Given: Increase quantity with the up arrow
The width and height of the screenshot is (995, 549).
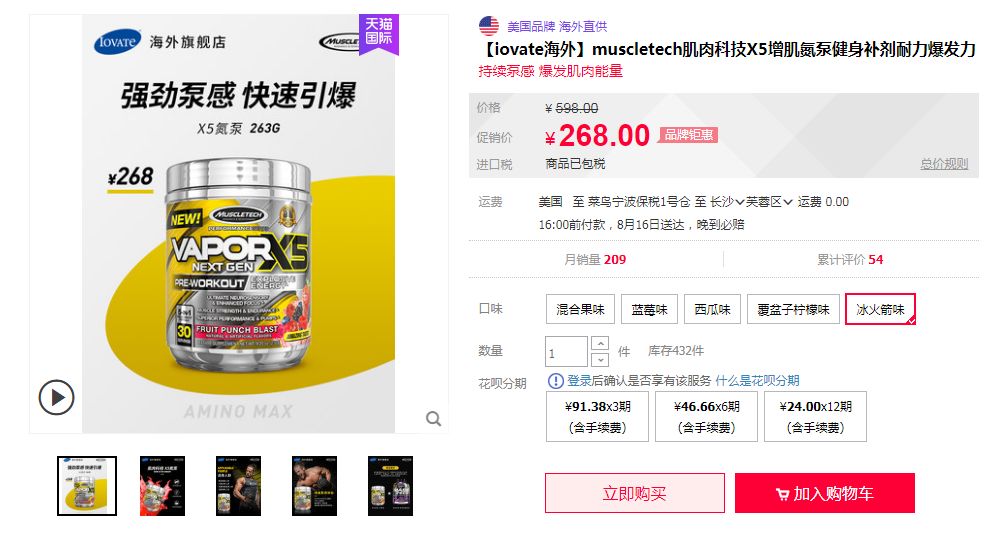Looking at the screenshot, I should point(600,343).
